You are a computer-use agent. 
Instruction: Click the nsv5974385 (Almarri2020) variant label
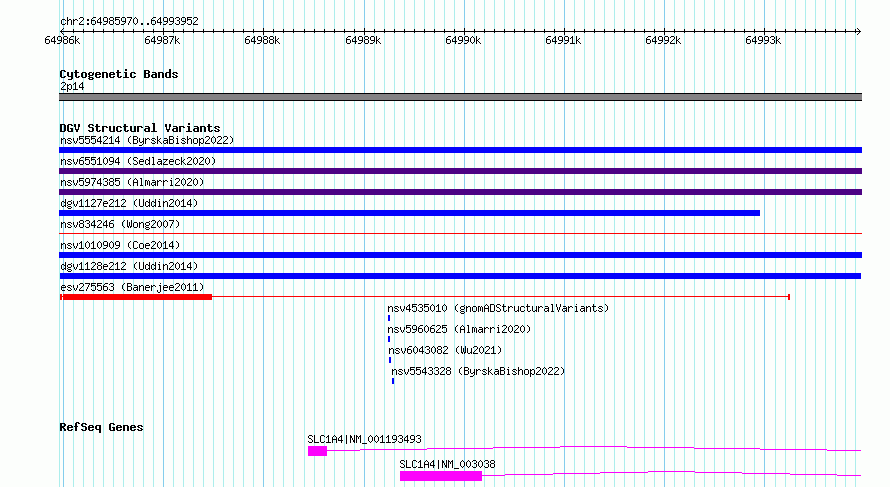(132, 182)
